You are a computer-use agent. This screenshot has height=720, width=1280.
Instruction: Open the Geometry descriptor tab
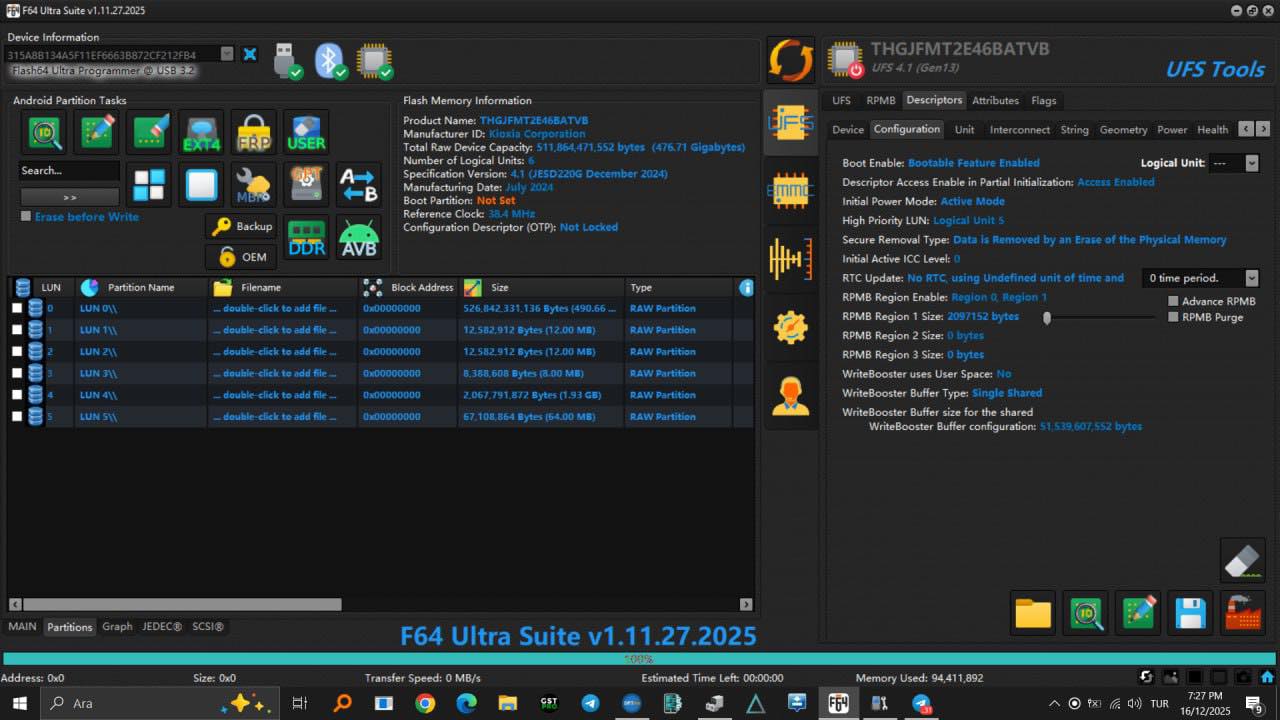coord(1124,129)
